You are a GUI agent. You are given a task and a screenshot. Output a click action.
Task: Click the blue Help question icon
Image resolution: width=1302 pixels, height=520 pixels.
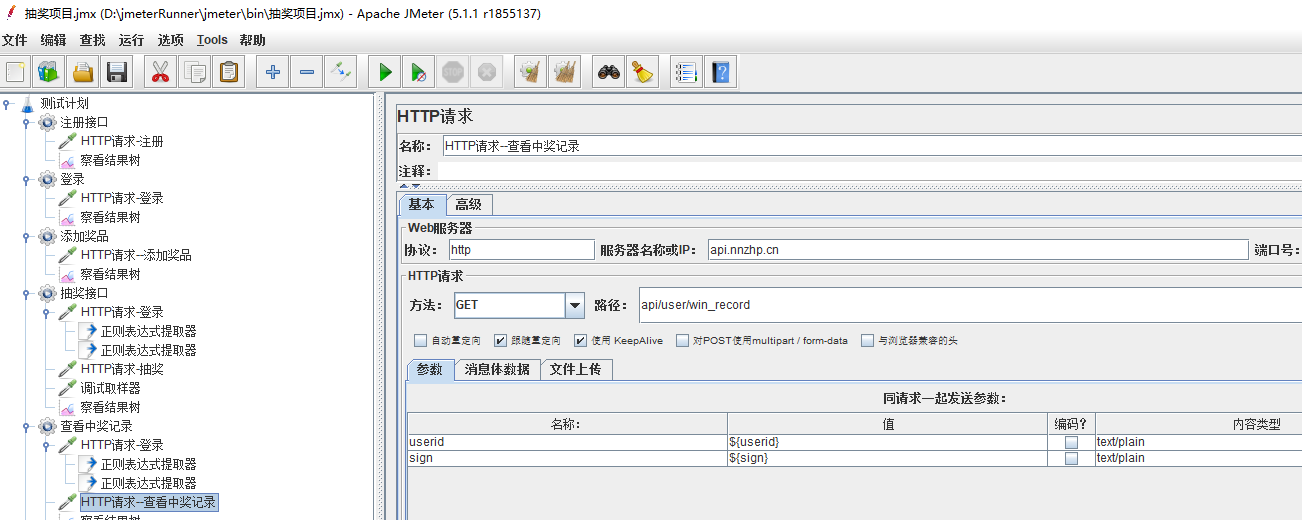click(x=720, y=72)
